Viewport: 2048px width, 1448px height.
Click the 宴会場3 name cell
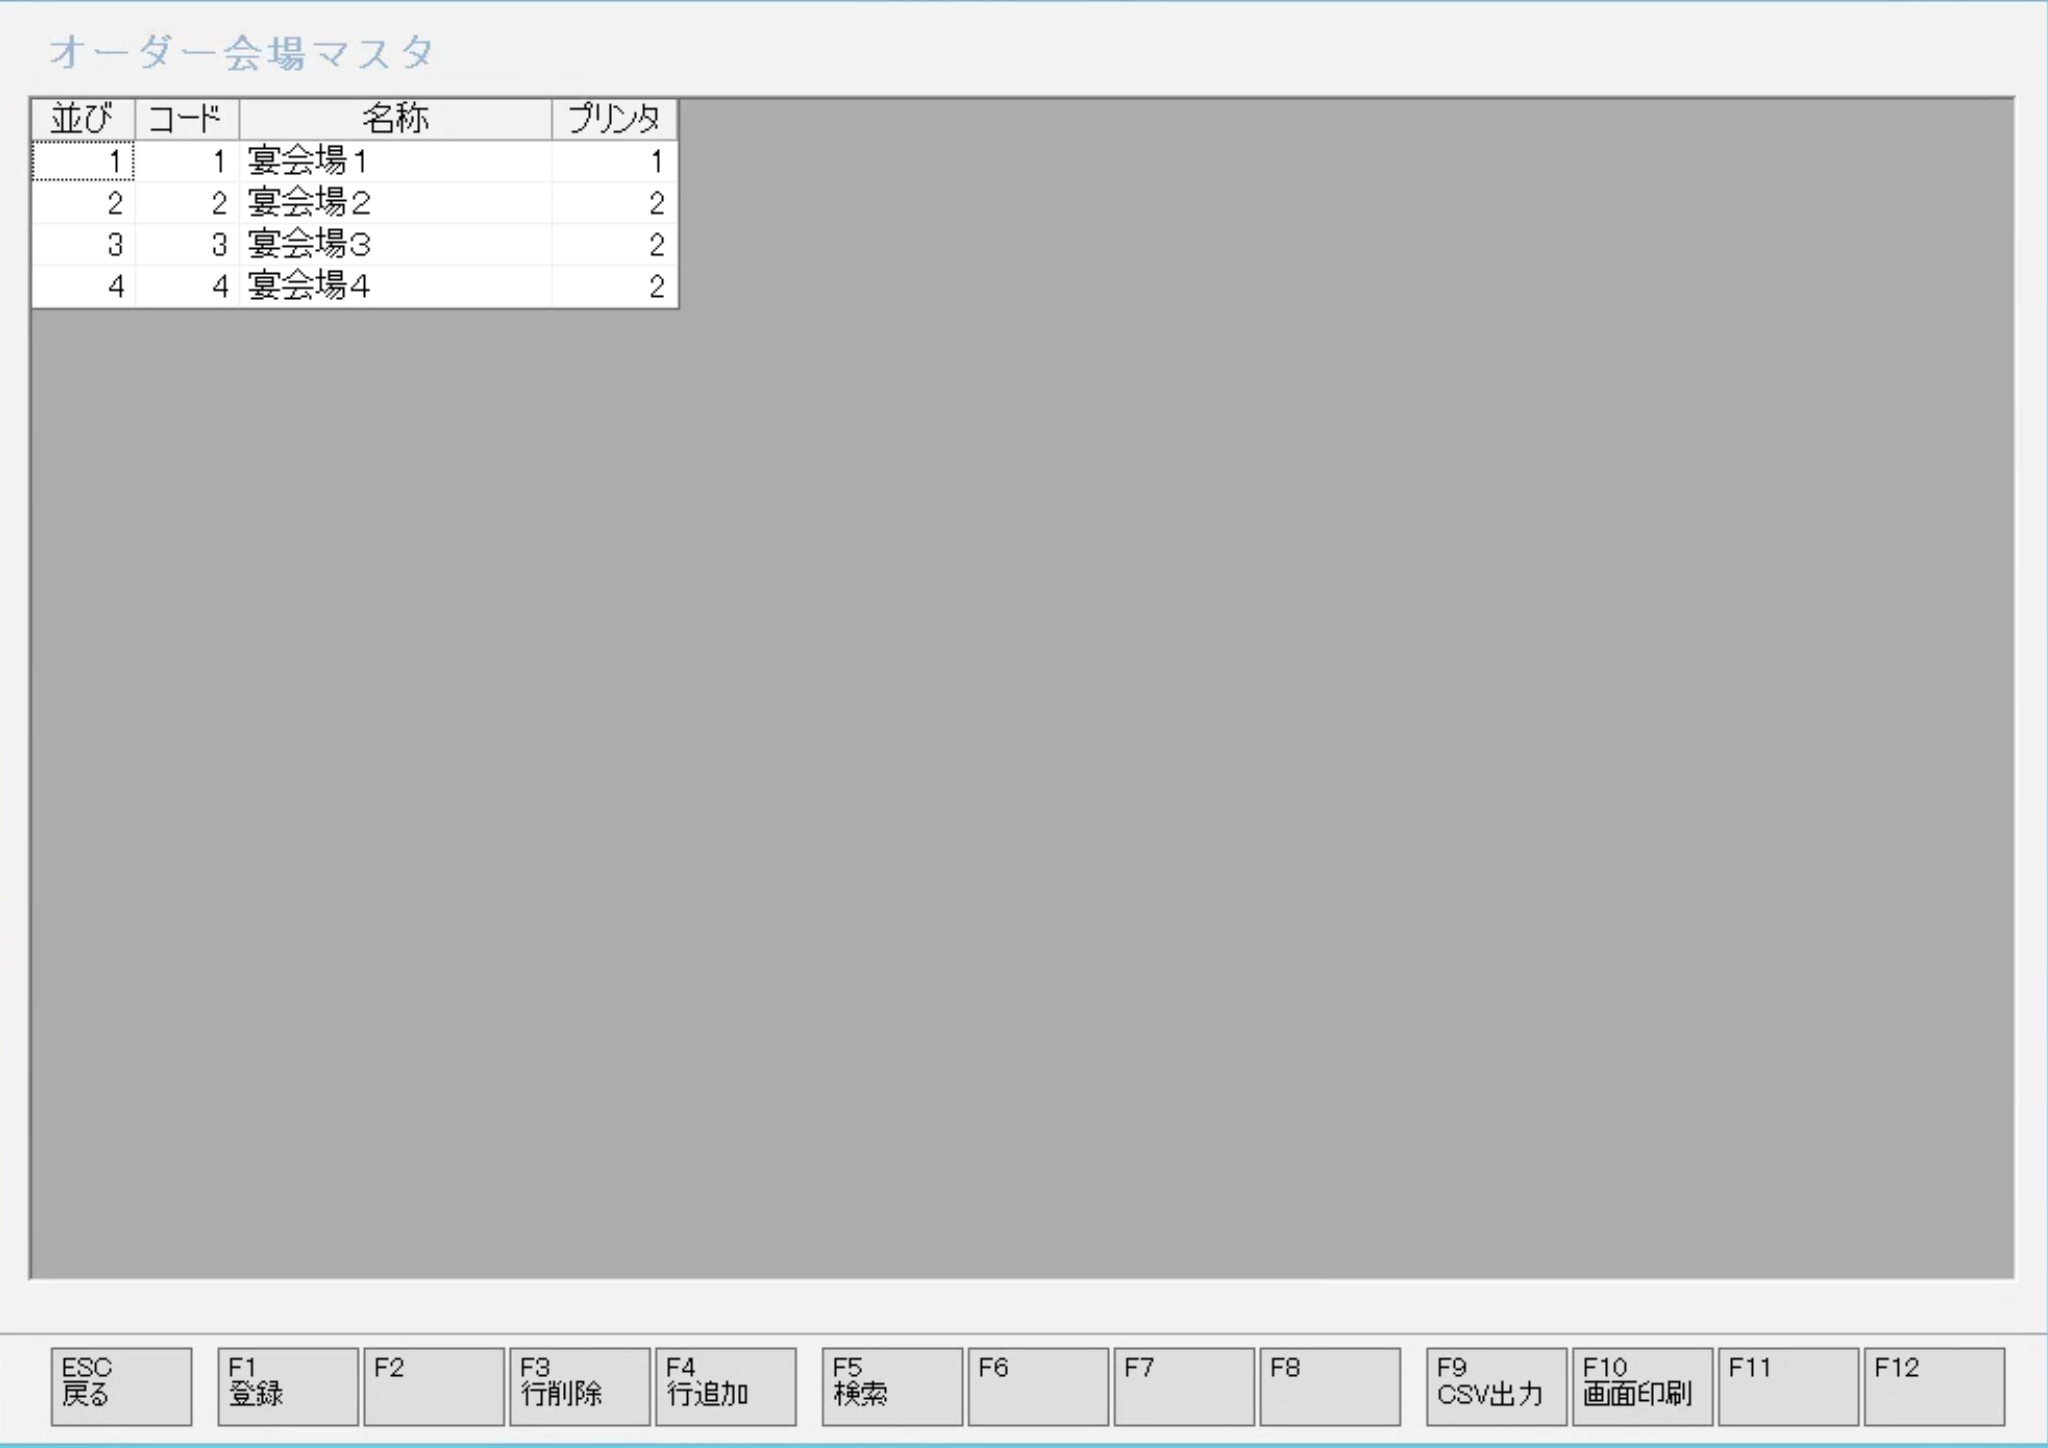pos(395,244)
